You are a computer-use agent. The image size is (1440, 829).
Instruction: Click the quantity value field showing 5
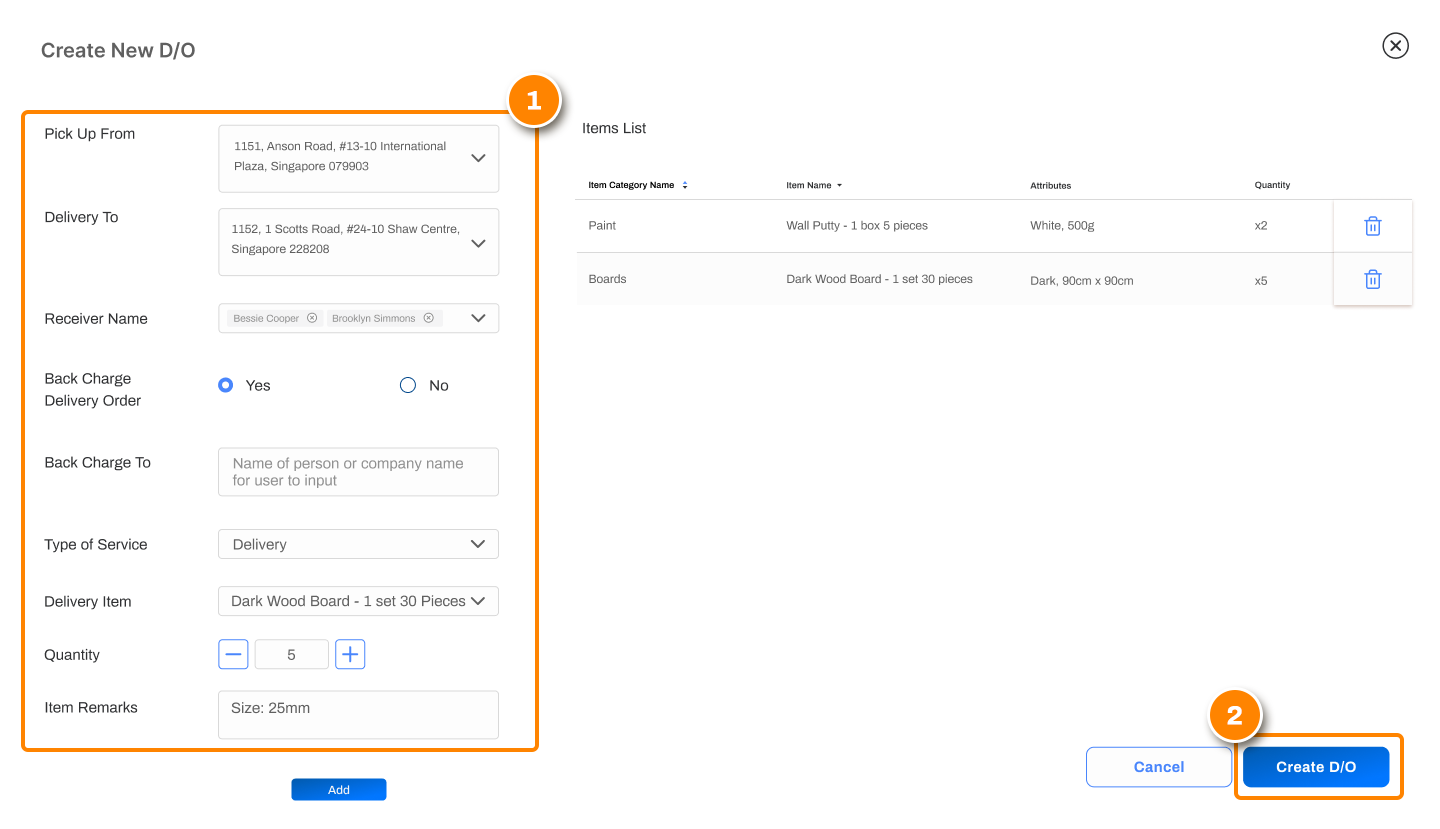pyautogui.click(x=292, y=655)
